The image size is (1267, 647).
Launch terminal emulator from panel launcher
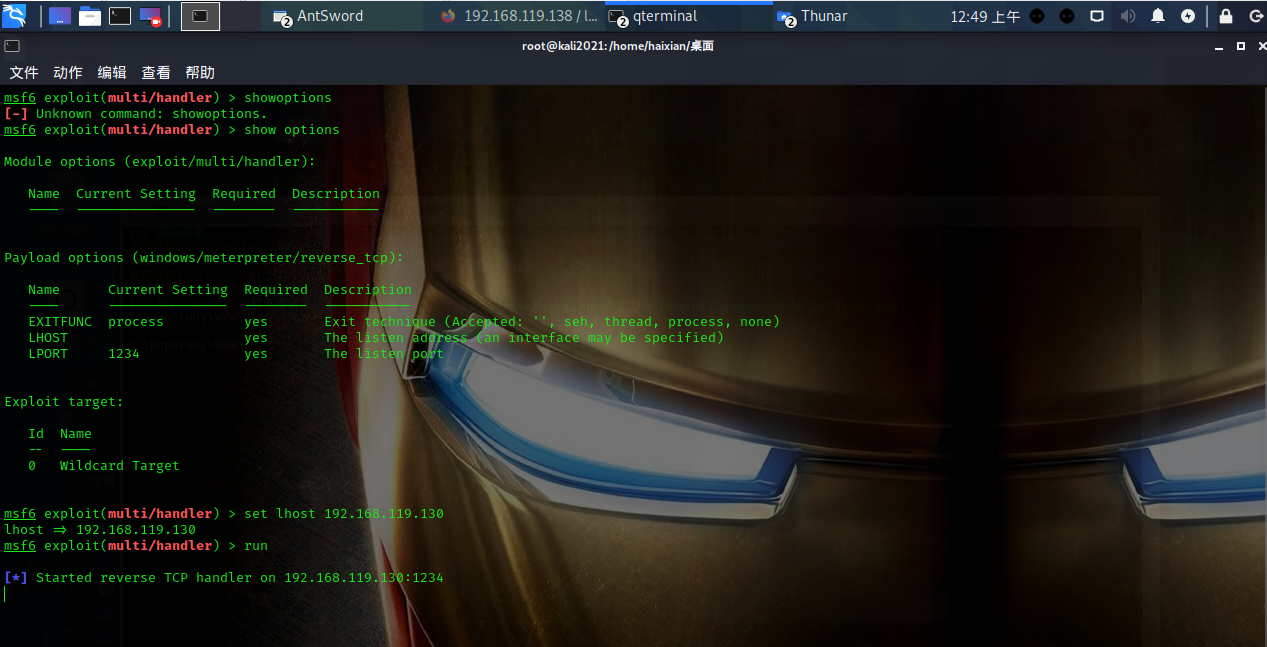point(120,16)
